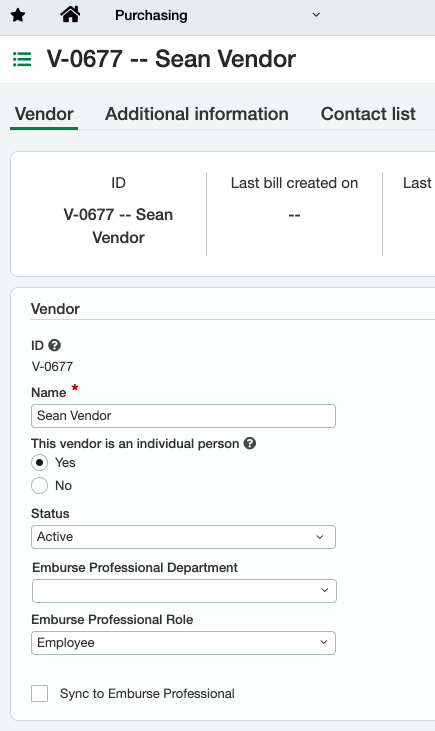Enable Sync to Emburse Professional checkbox
This screenshot has height=731, width=435.
(40, 693)
